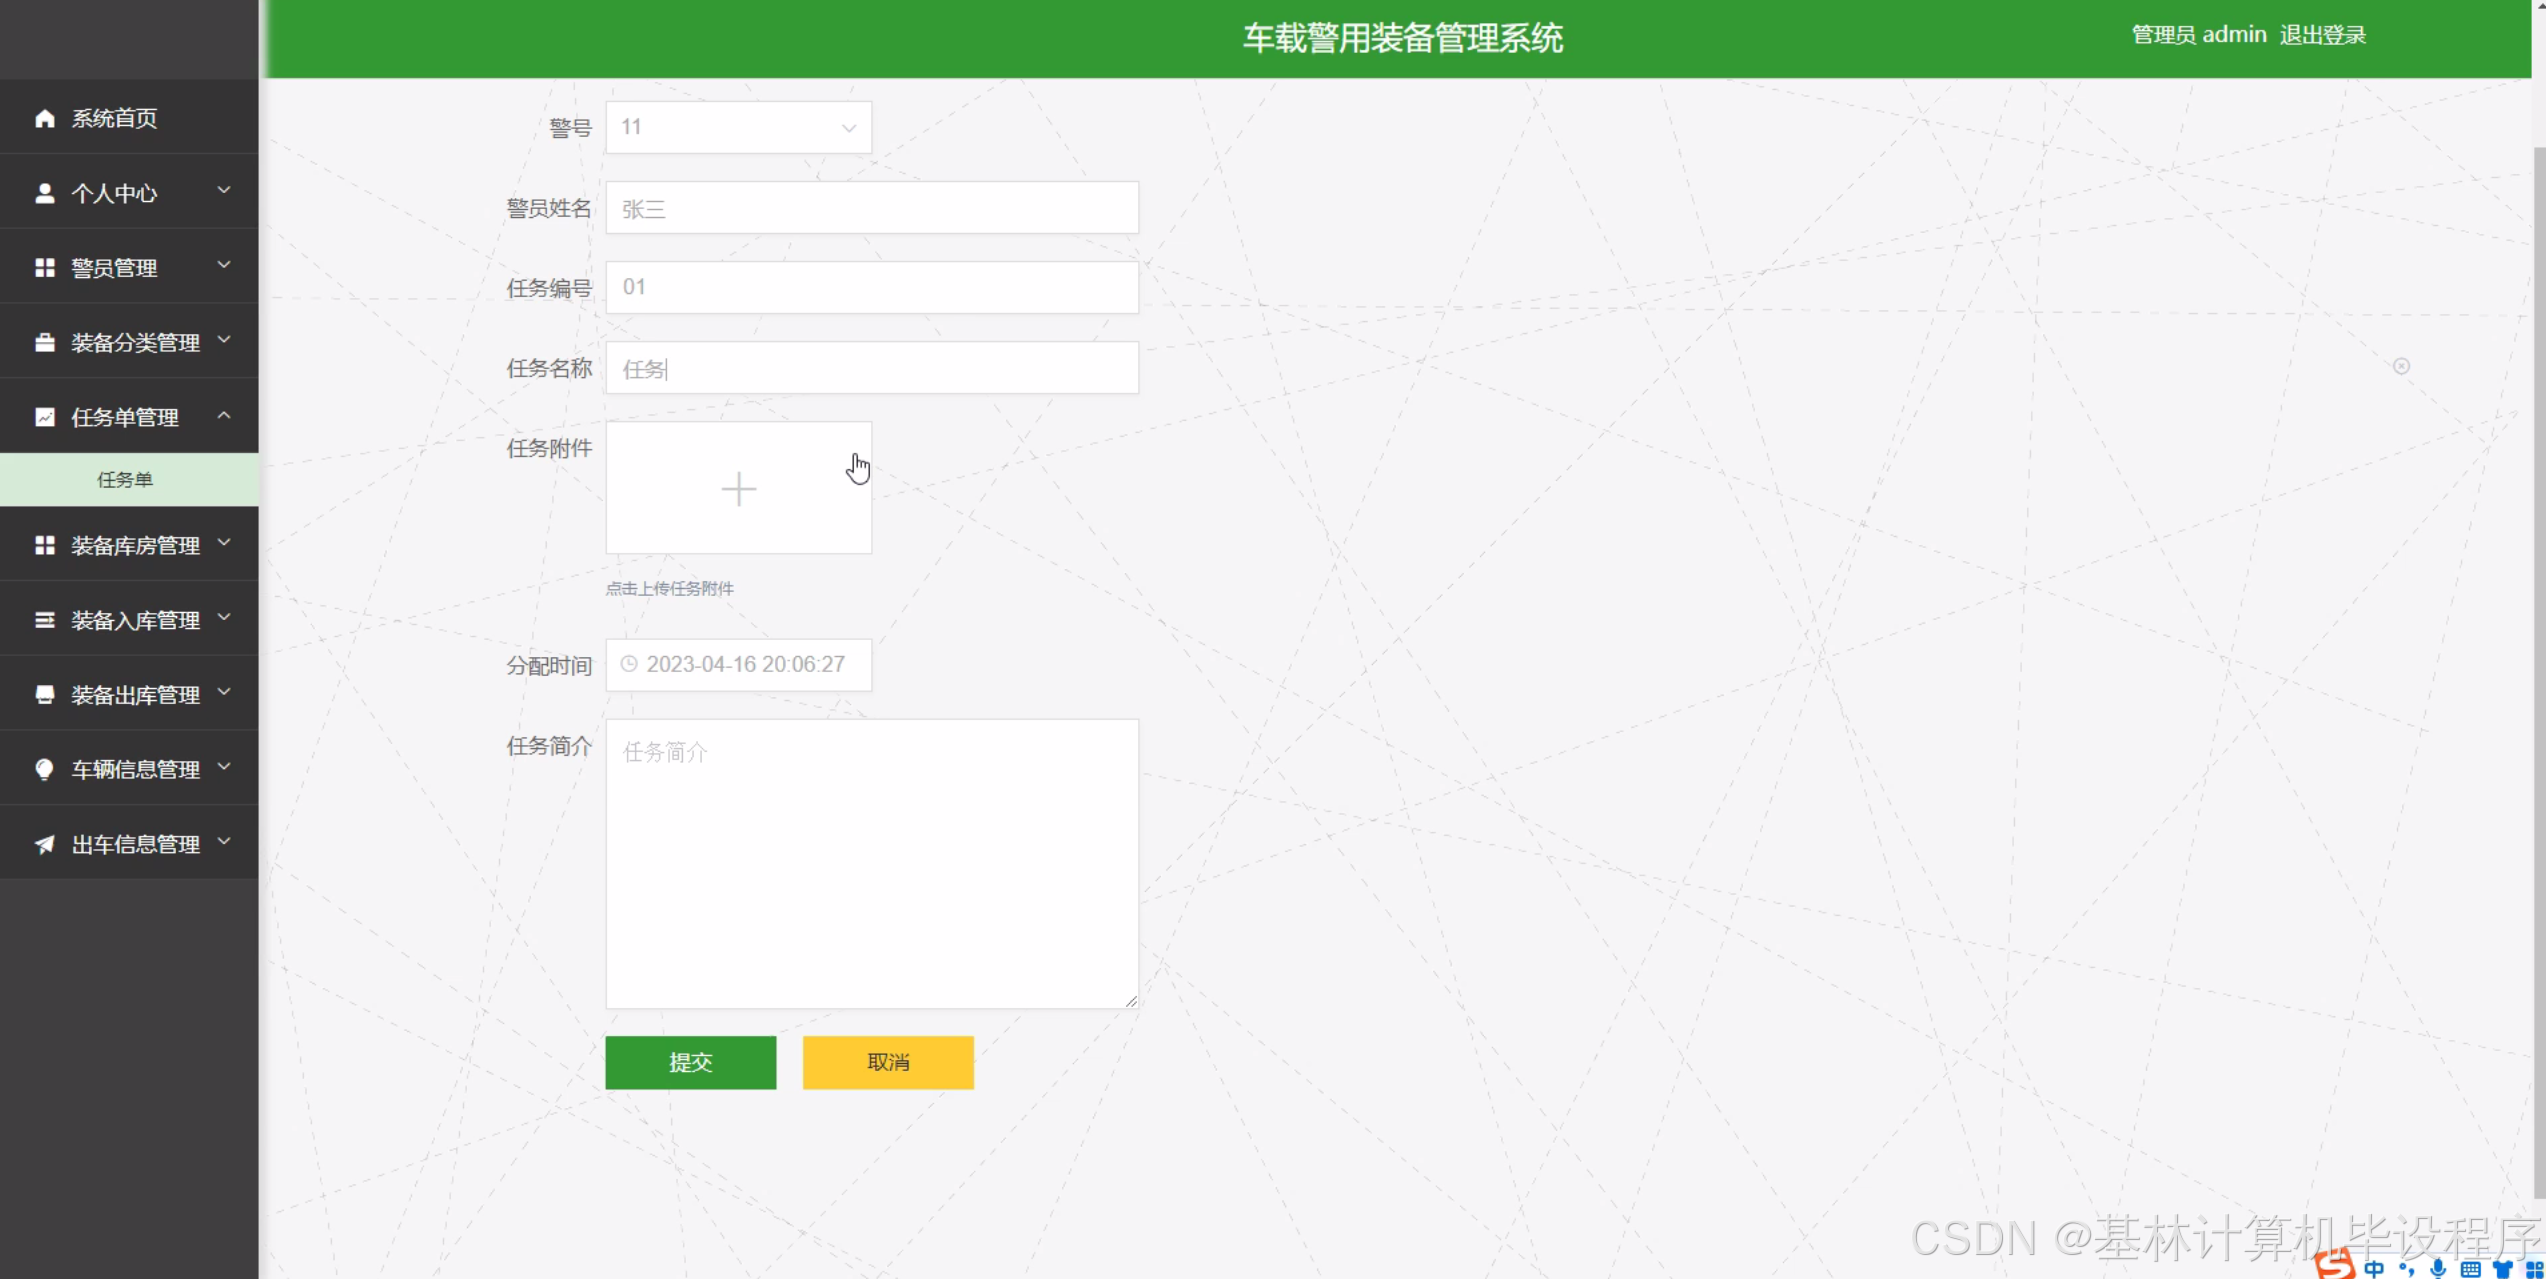Screen dimensions: 2546x1279
Task: Open the 装备库房管理 menu item
Action: (x=129, y=545)
